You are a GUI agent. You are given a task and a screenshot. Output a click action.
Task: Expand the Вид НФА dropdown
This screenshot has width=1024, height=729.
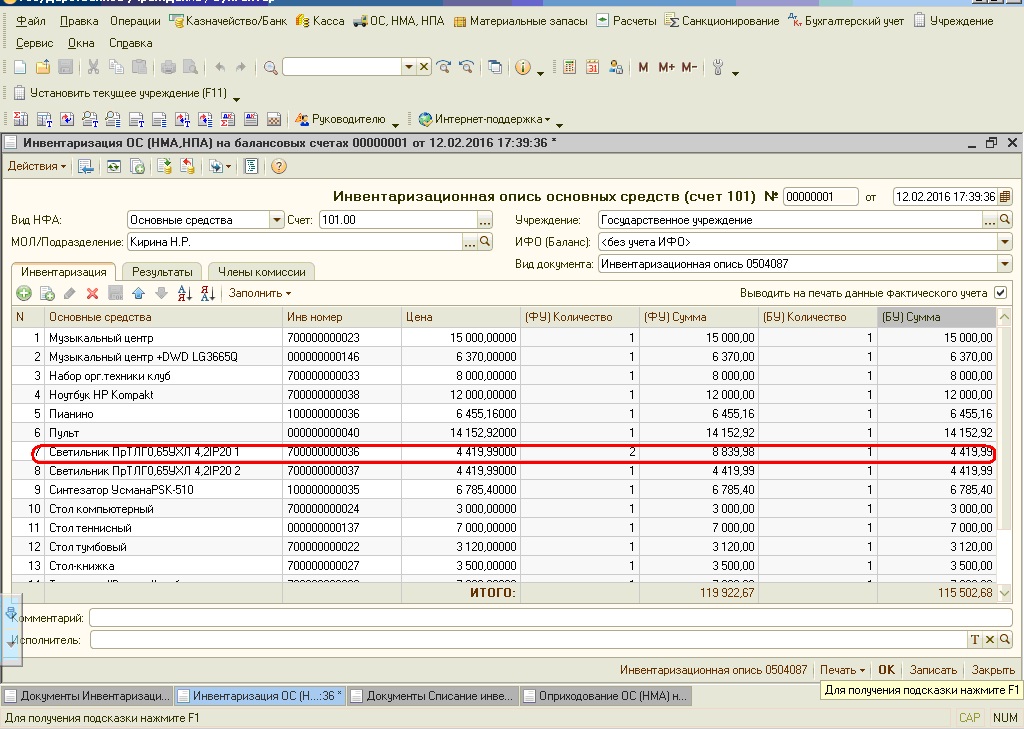tap(276, 220)
